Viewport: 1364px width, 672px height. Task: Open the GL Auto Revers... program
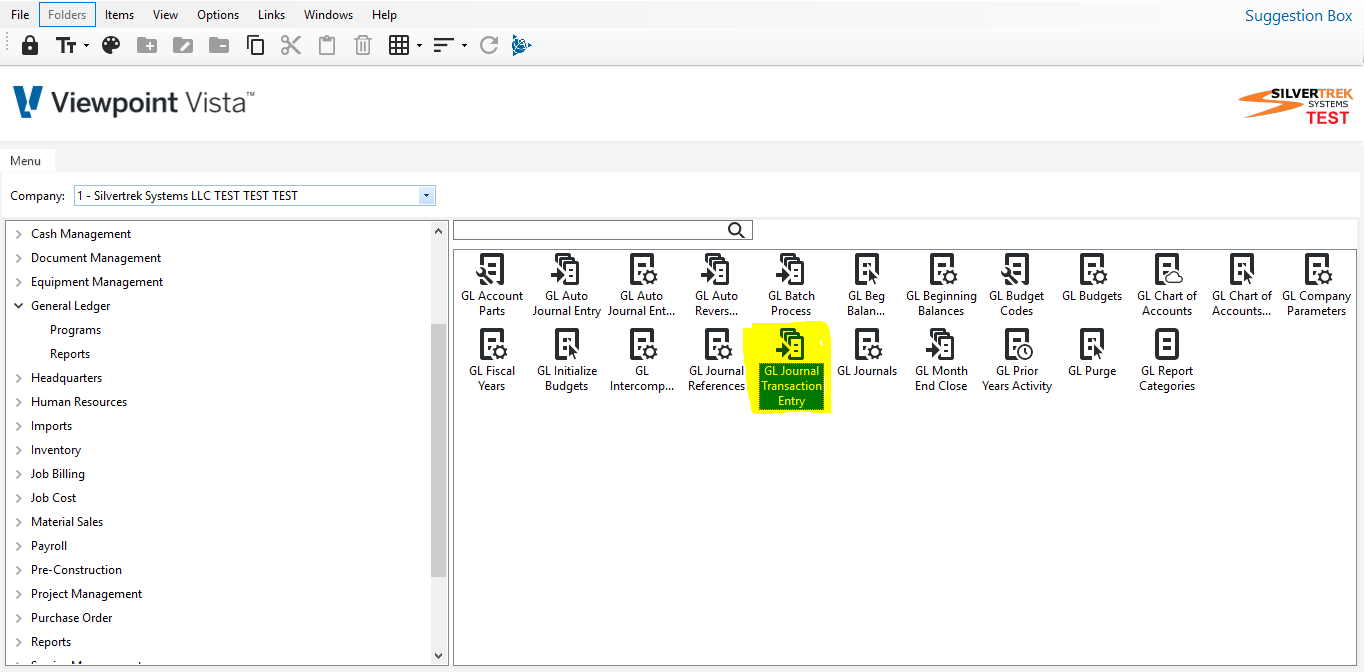tap(717, 285)
